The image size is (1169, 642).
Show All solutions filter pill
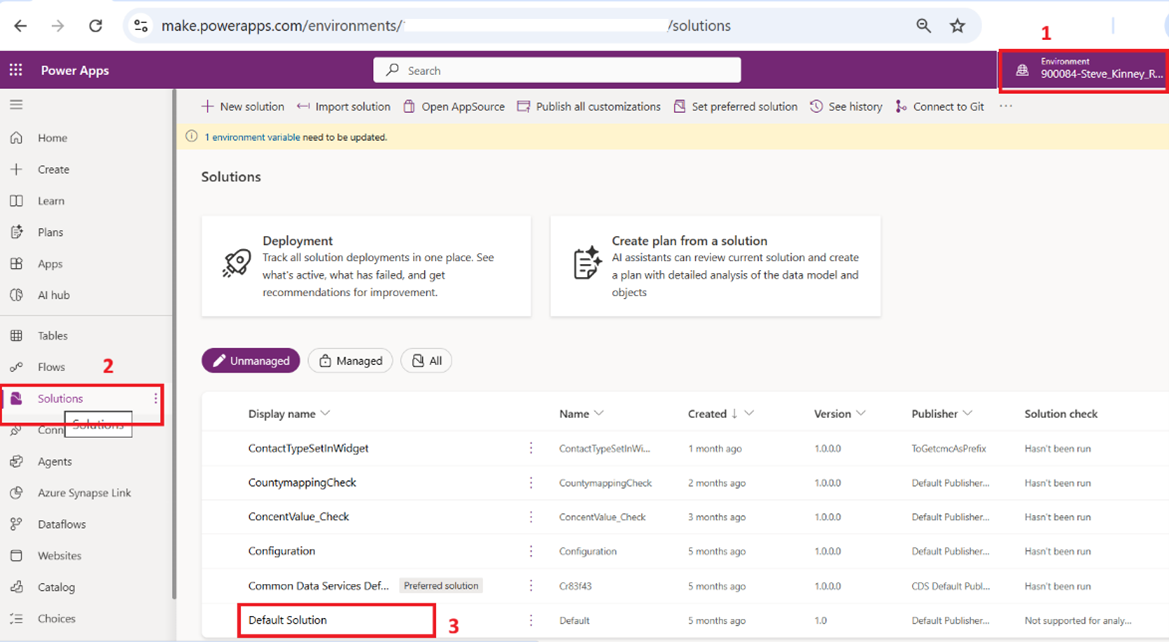(426, 361)
